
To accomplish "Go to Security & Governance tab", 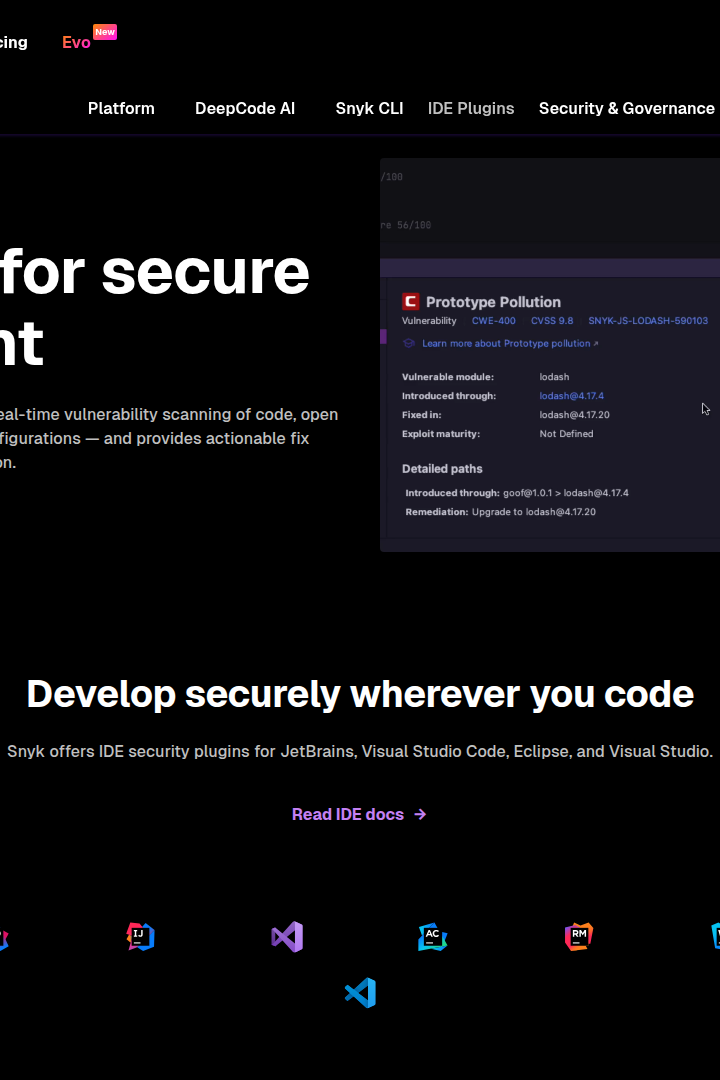I will 626,108.
